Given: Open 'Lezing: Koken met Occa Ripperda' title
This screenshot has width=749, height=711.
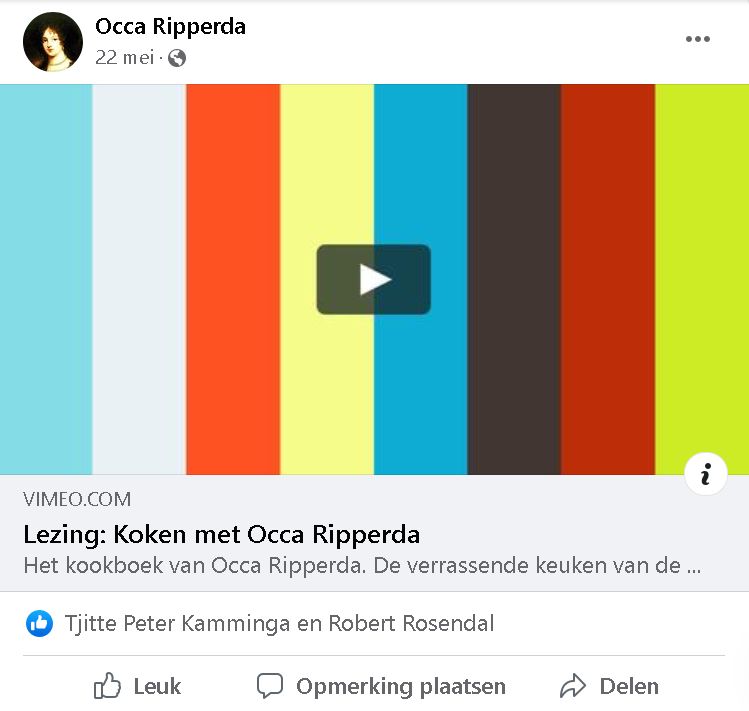Looking at the screenshot, I should tap(222, 534).
